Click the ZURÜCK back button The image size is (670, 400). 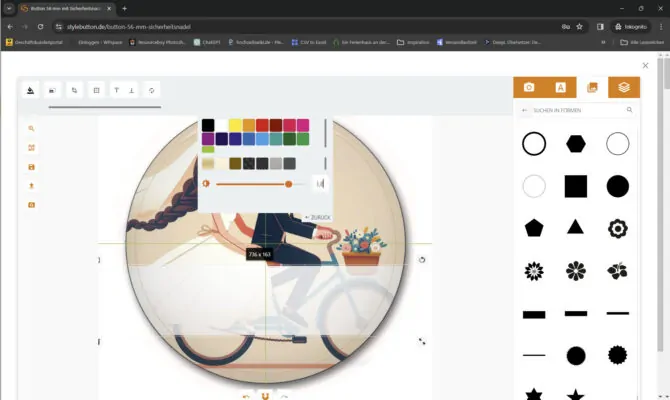point(317,218)
